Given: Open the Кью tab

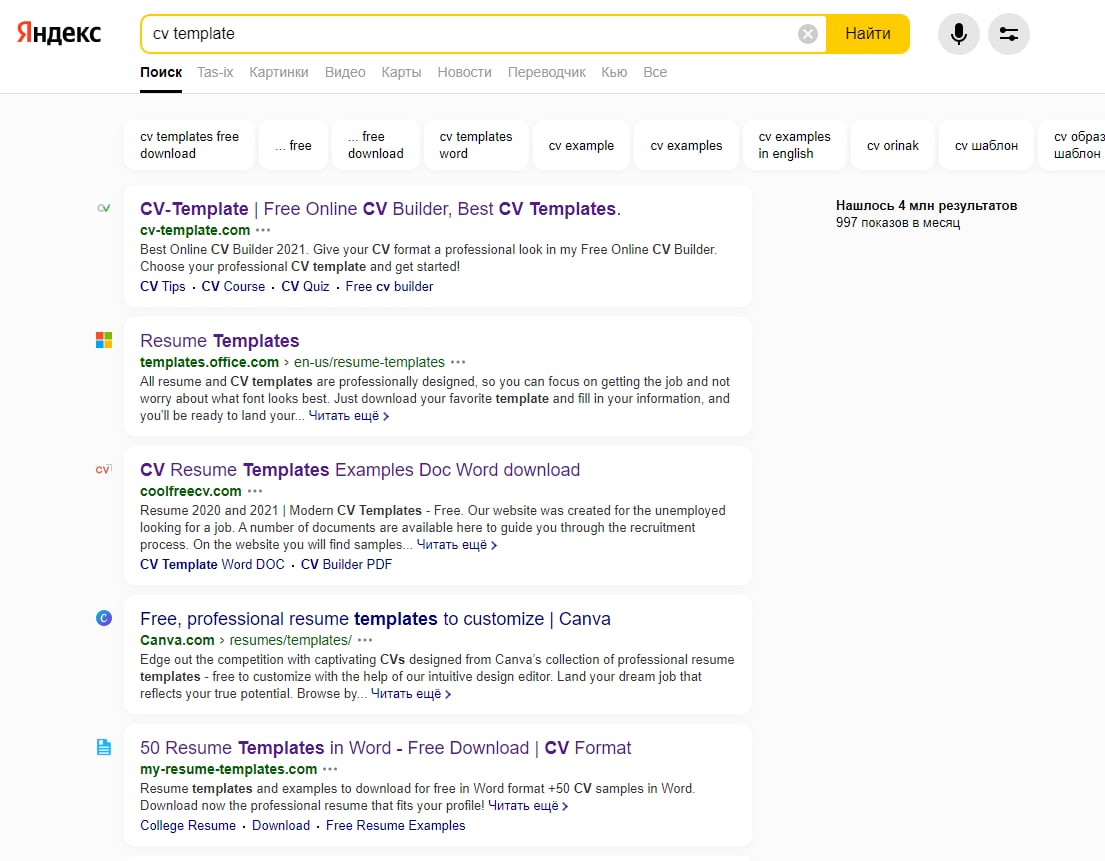Looking at the screenshot, I should tap(614, 72).
